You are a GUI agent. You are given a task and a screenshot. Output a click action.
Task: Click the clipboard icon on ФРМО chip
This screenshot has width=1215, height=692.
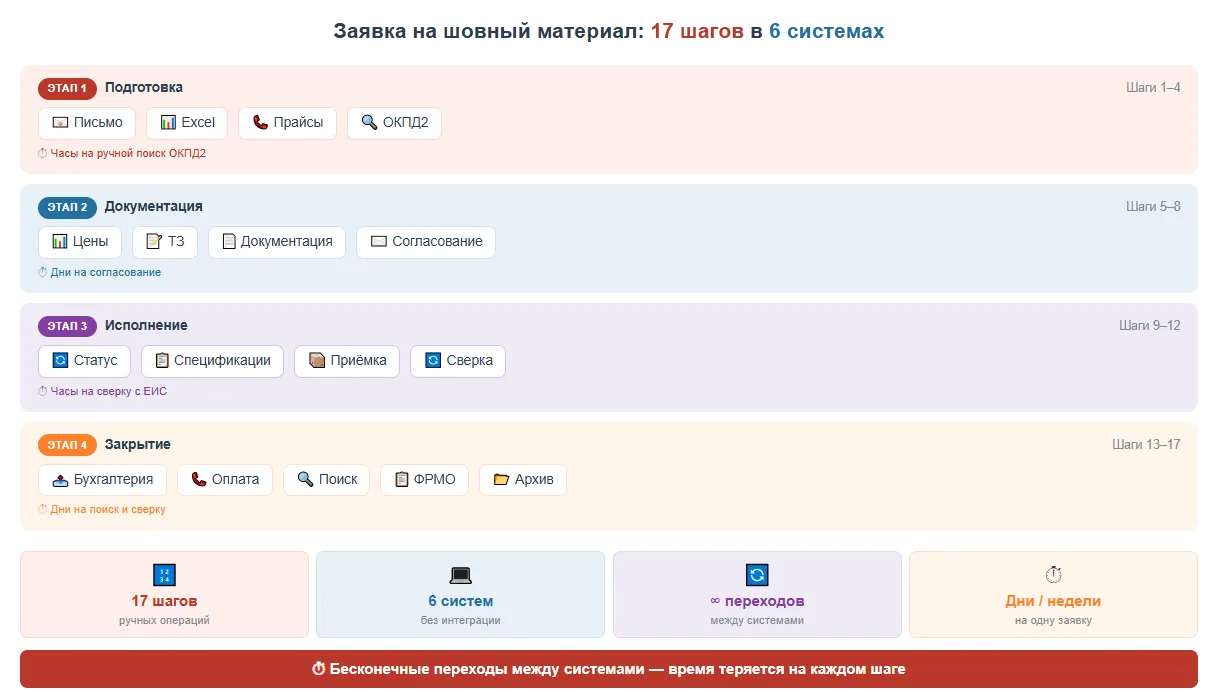click(x=402, y=480)
